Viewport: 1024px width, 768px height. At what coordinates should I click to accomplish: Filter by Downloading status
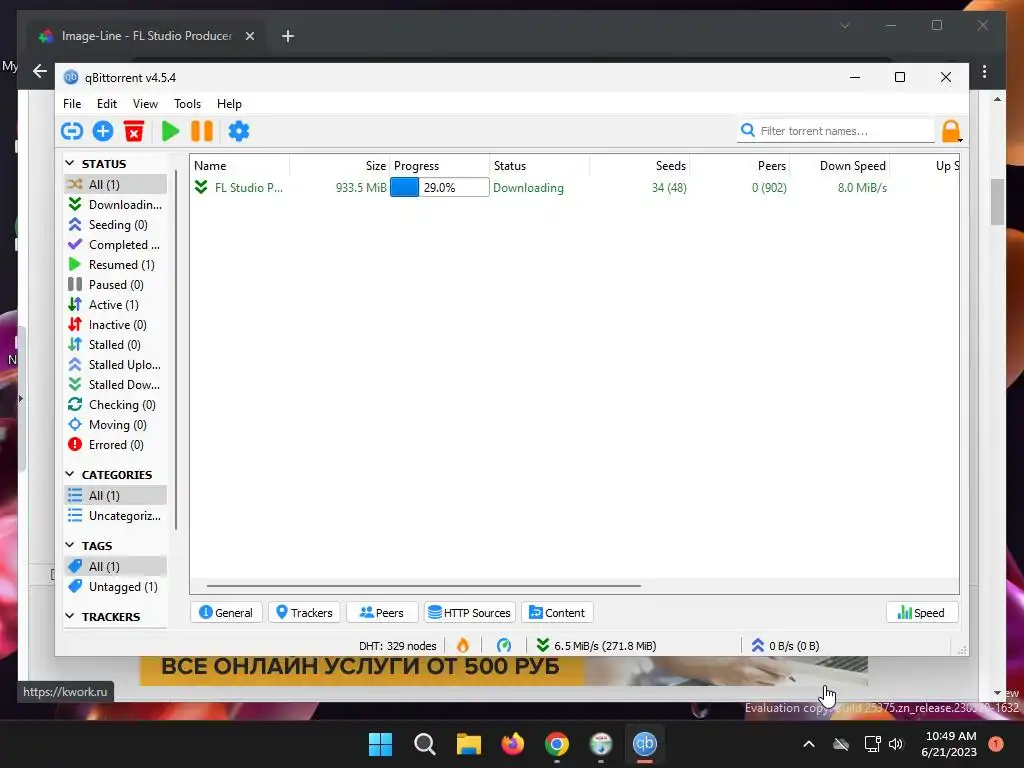click(x=116, y=204)
